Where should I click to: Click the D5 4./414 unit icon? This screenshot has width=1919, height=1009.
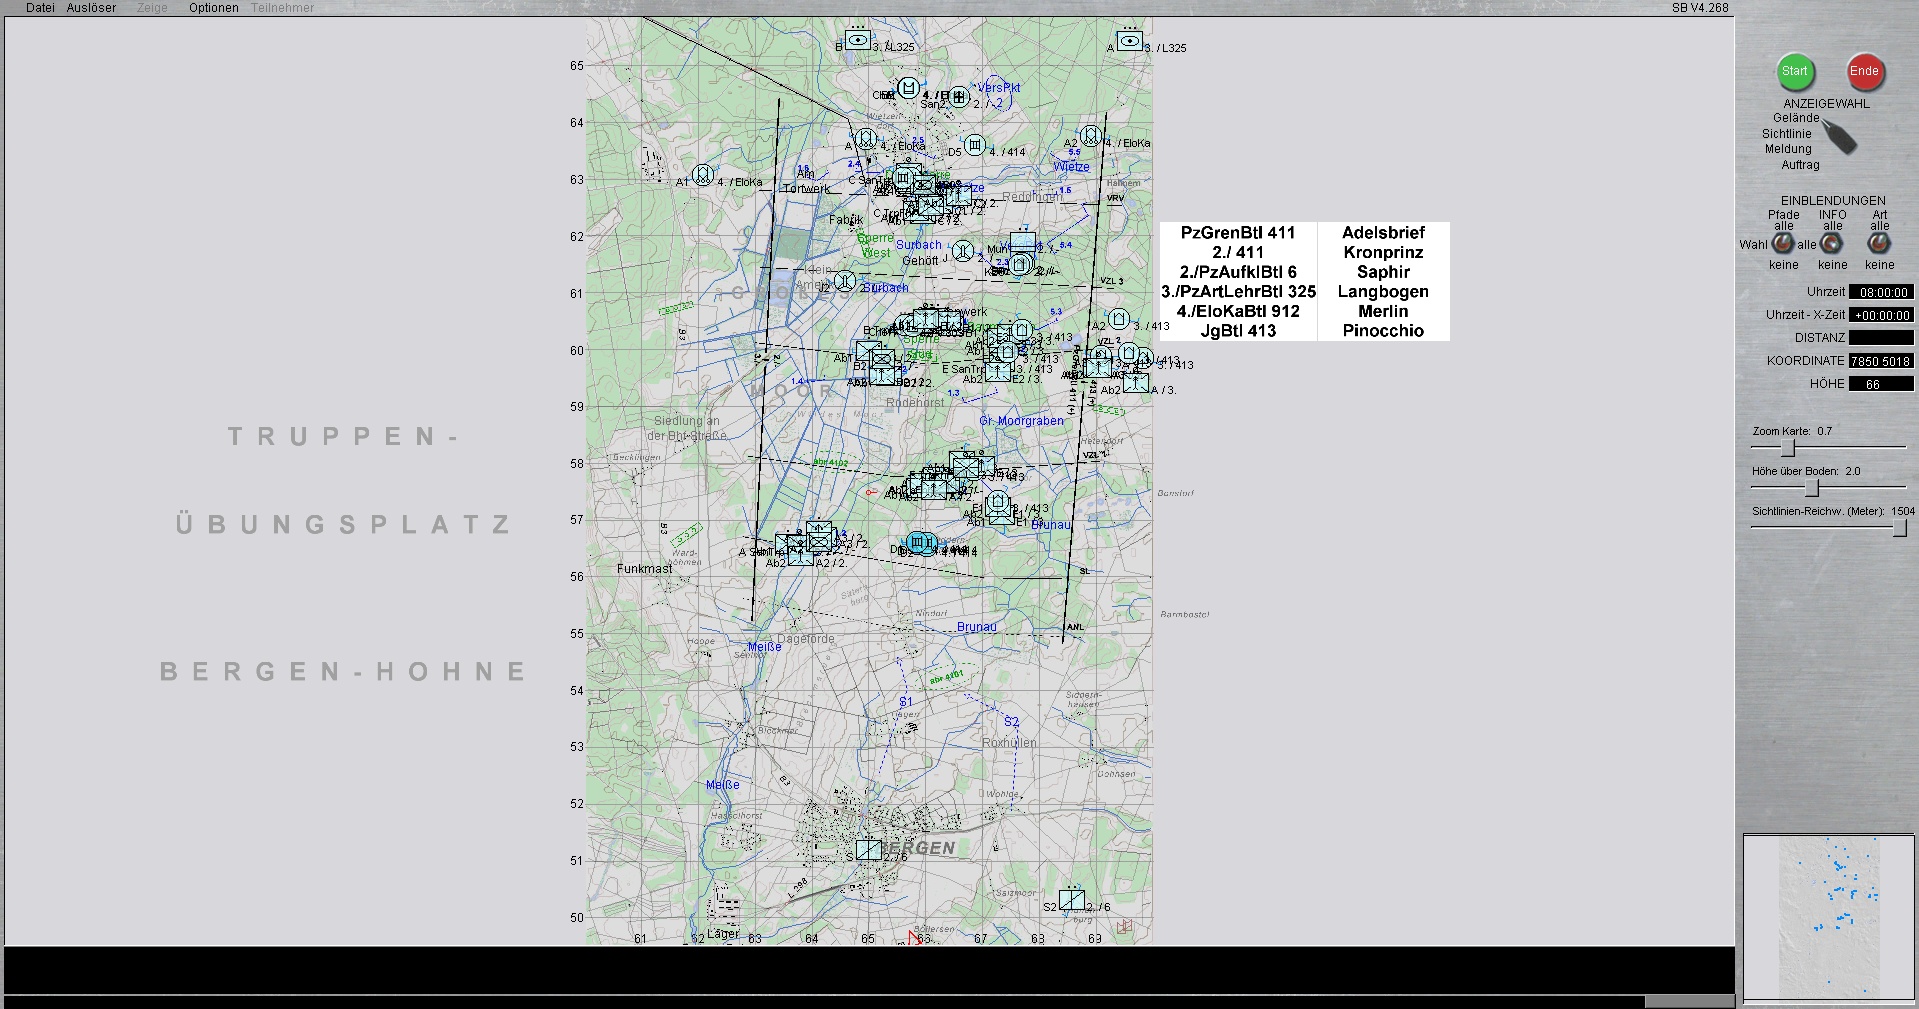975,146
